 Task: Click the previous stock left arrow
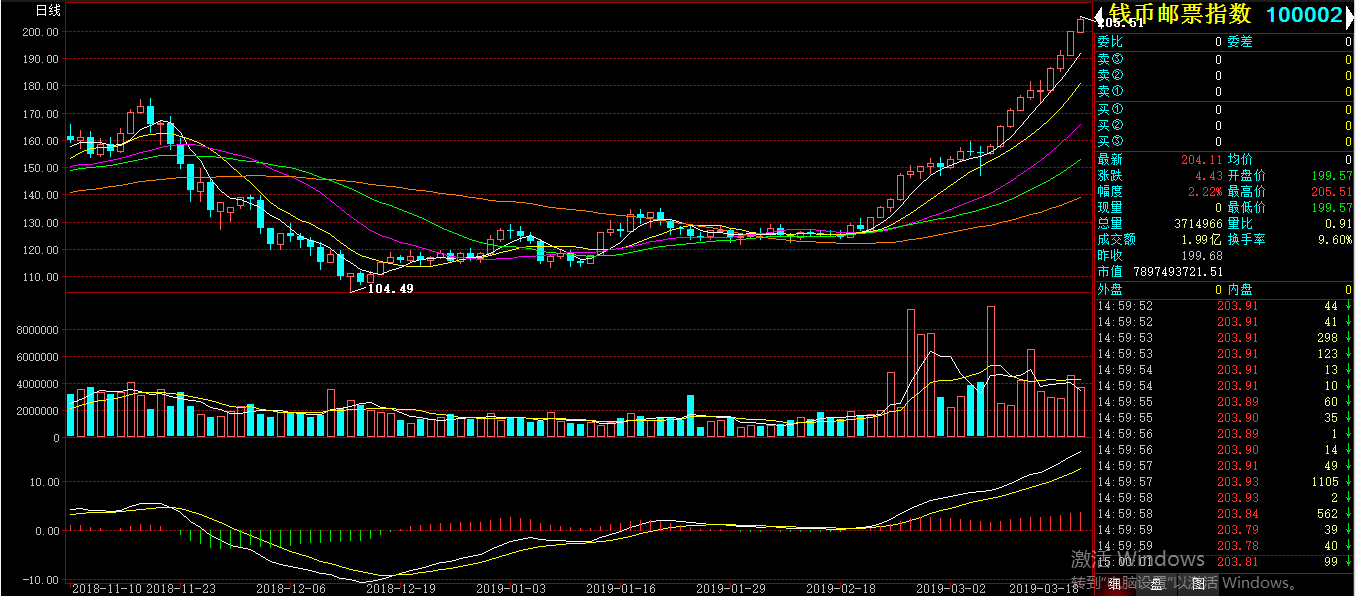click(x=1100, y=16)
